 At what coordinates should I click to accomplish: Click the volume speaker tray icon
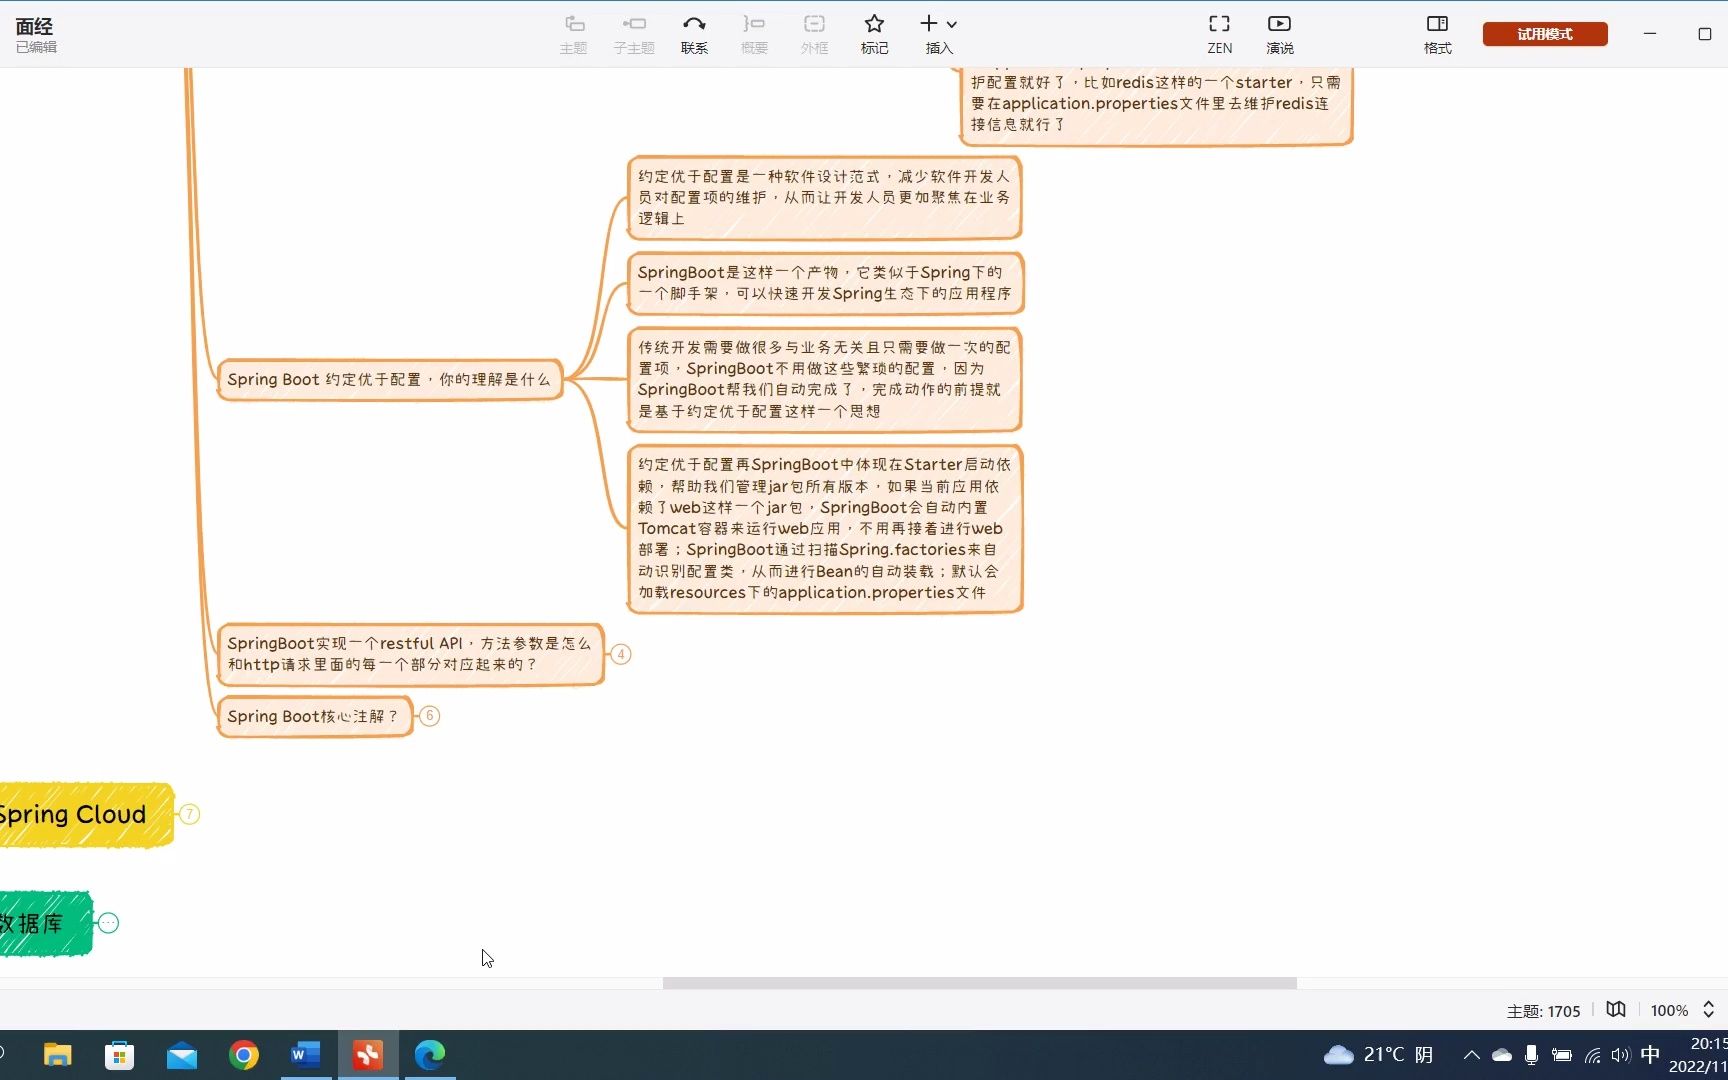(x=1621, y=1055)
